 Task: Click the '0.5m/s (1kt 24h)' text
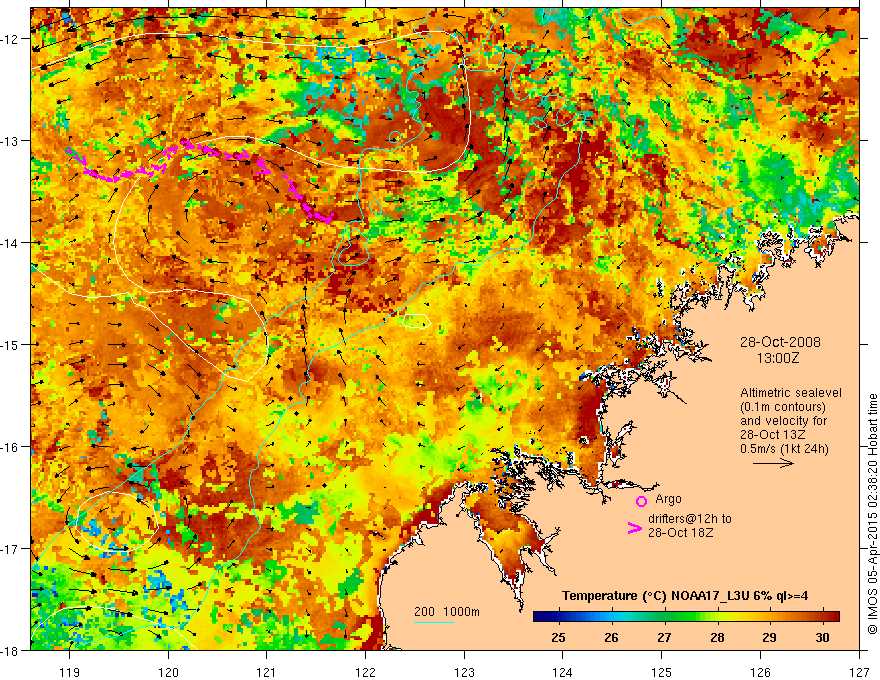(784, 449)
